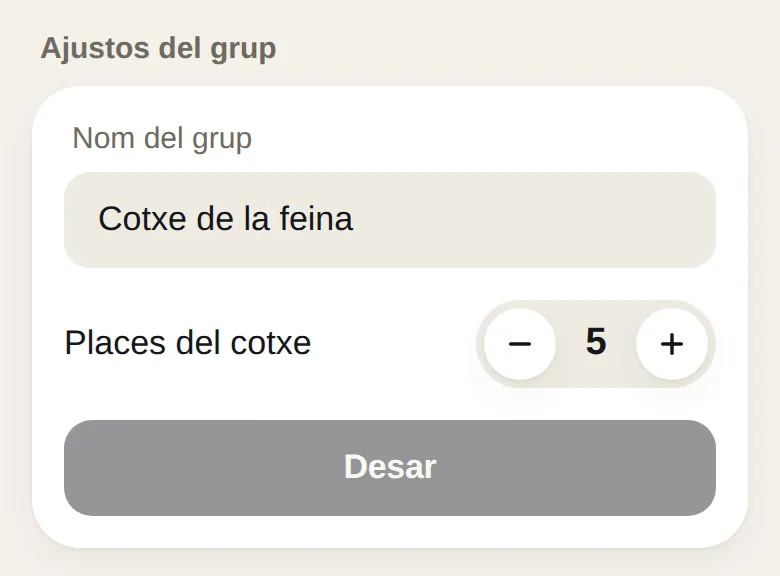This screenshot has width=780, height=576.
Task: Reduce 'Places del cotxe' by one
Action: (520, 344)
